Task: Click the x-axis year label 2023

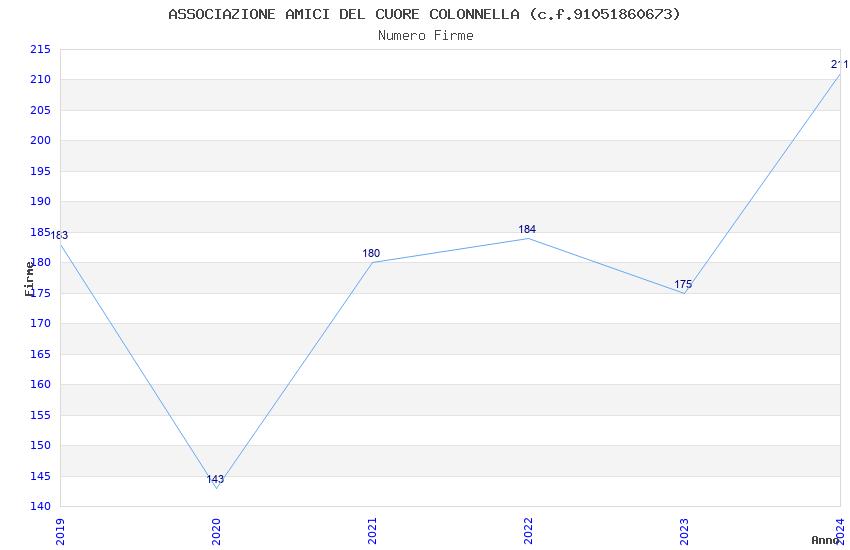Action: point(685,531)
